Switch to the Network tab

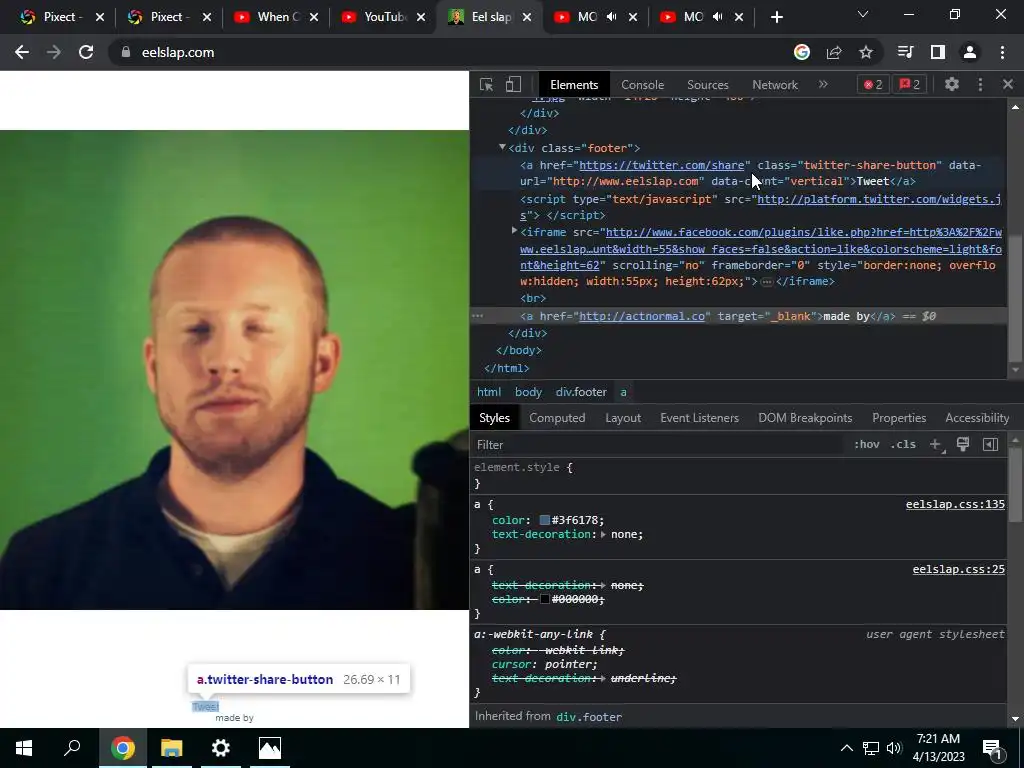point(775,84)
